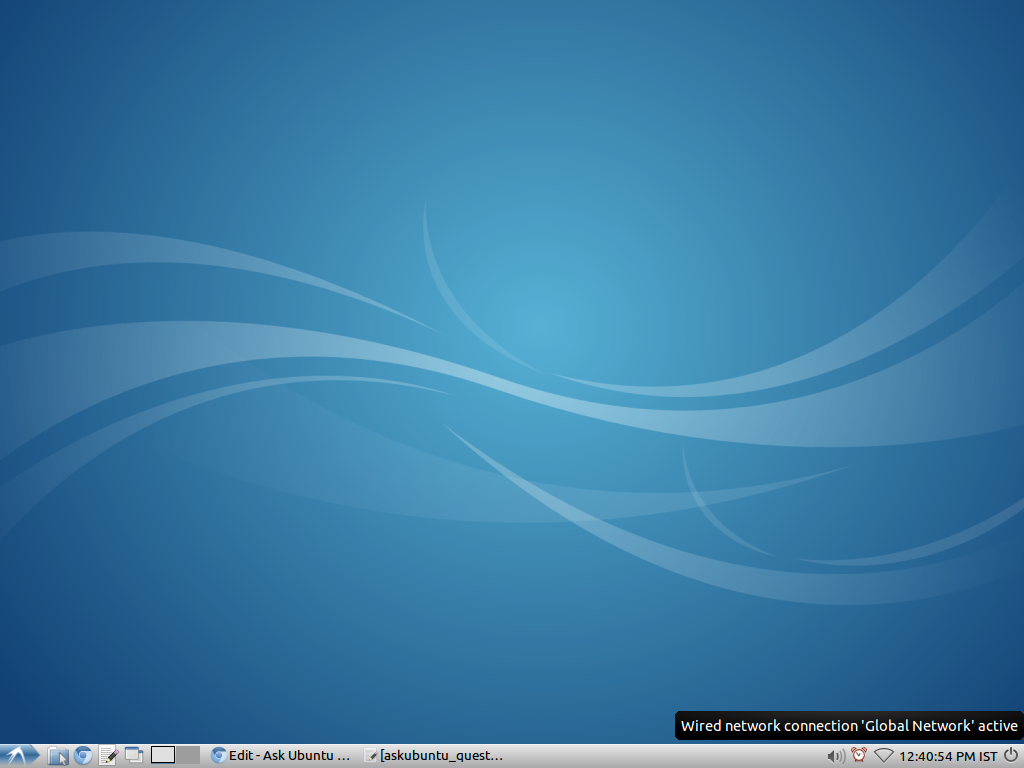Launch Chromium browser from panel launcher
Viewport: 1024px width, 768px height.
(83, 756)
